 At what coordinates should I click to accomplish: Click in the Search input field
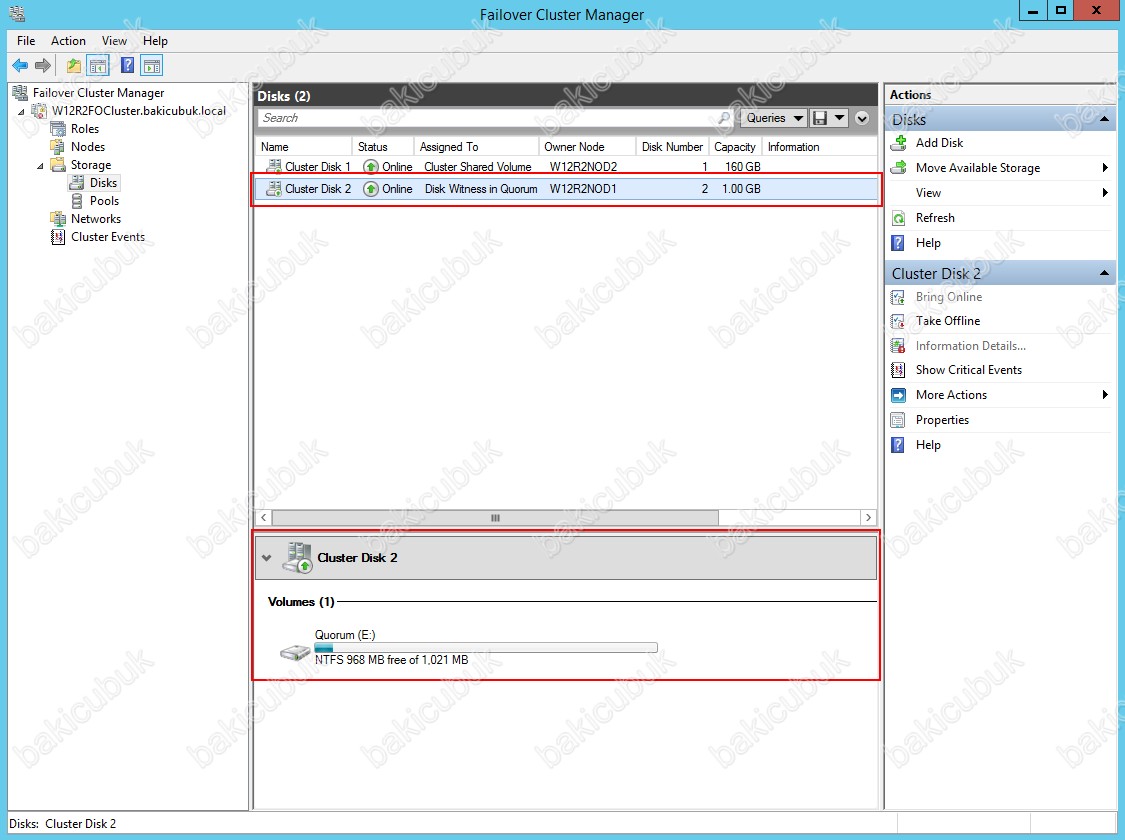click(486, 118)
